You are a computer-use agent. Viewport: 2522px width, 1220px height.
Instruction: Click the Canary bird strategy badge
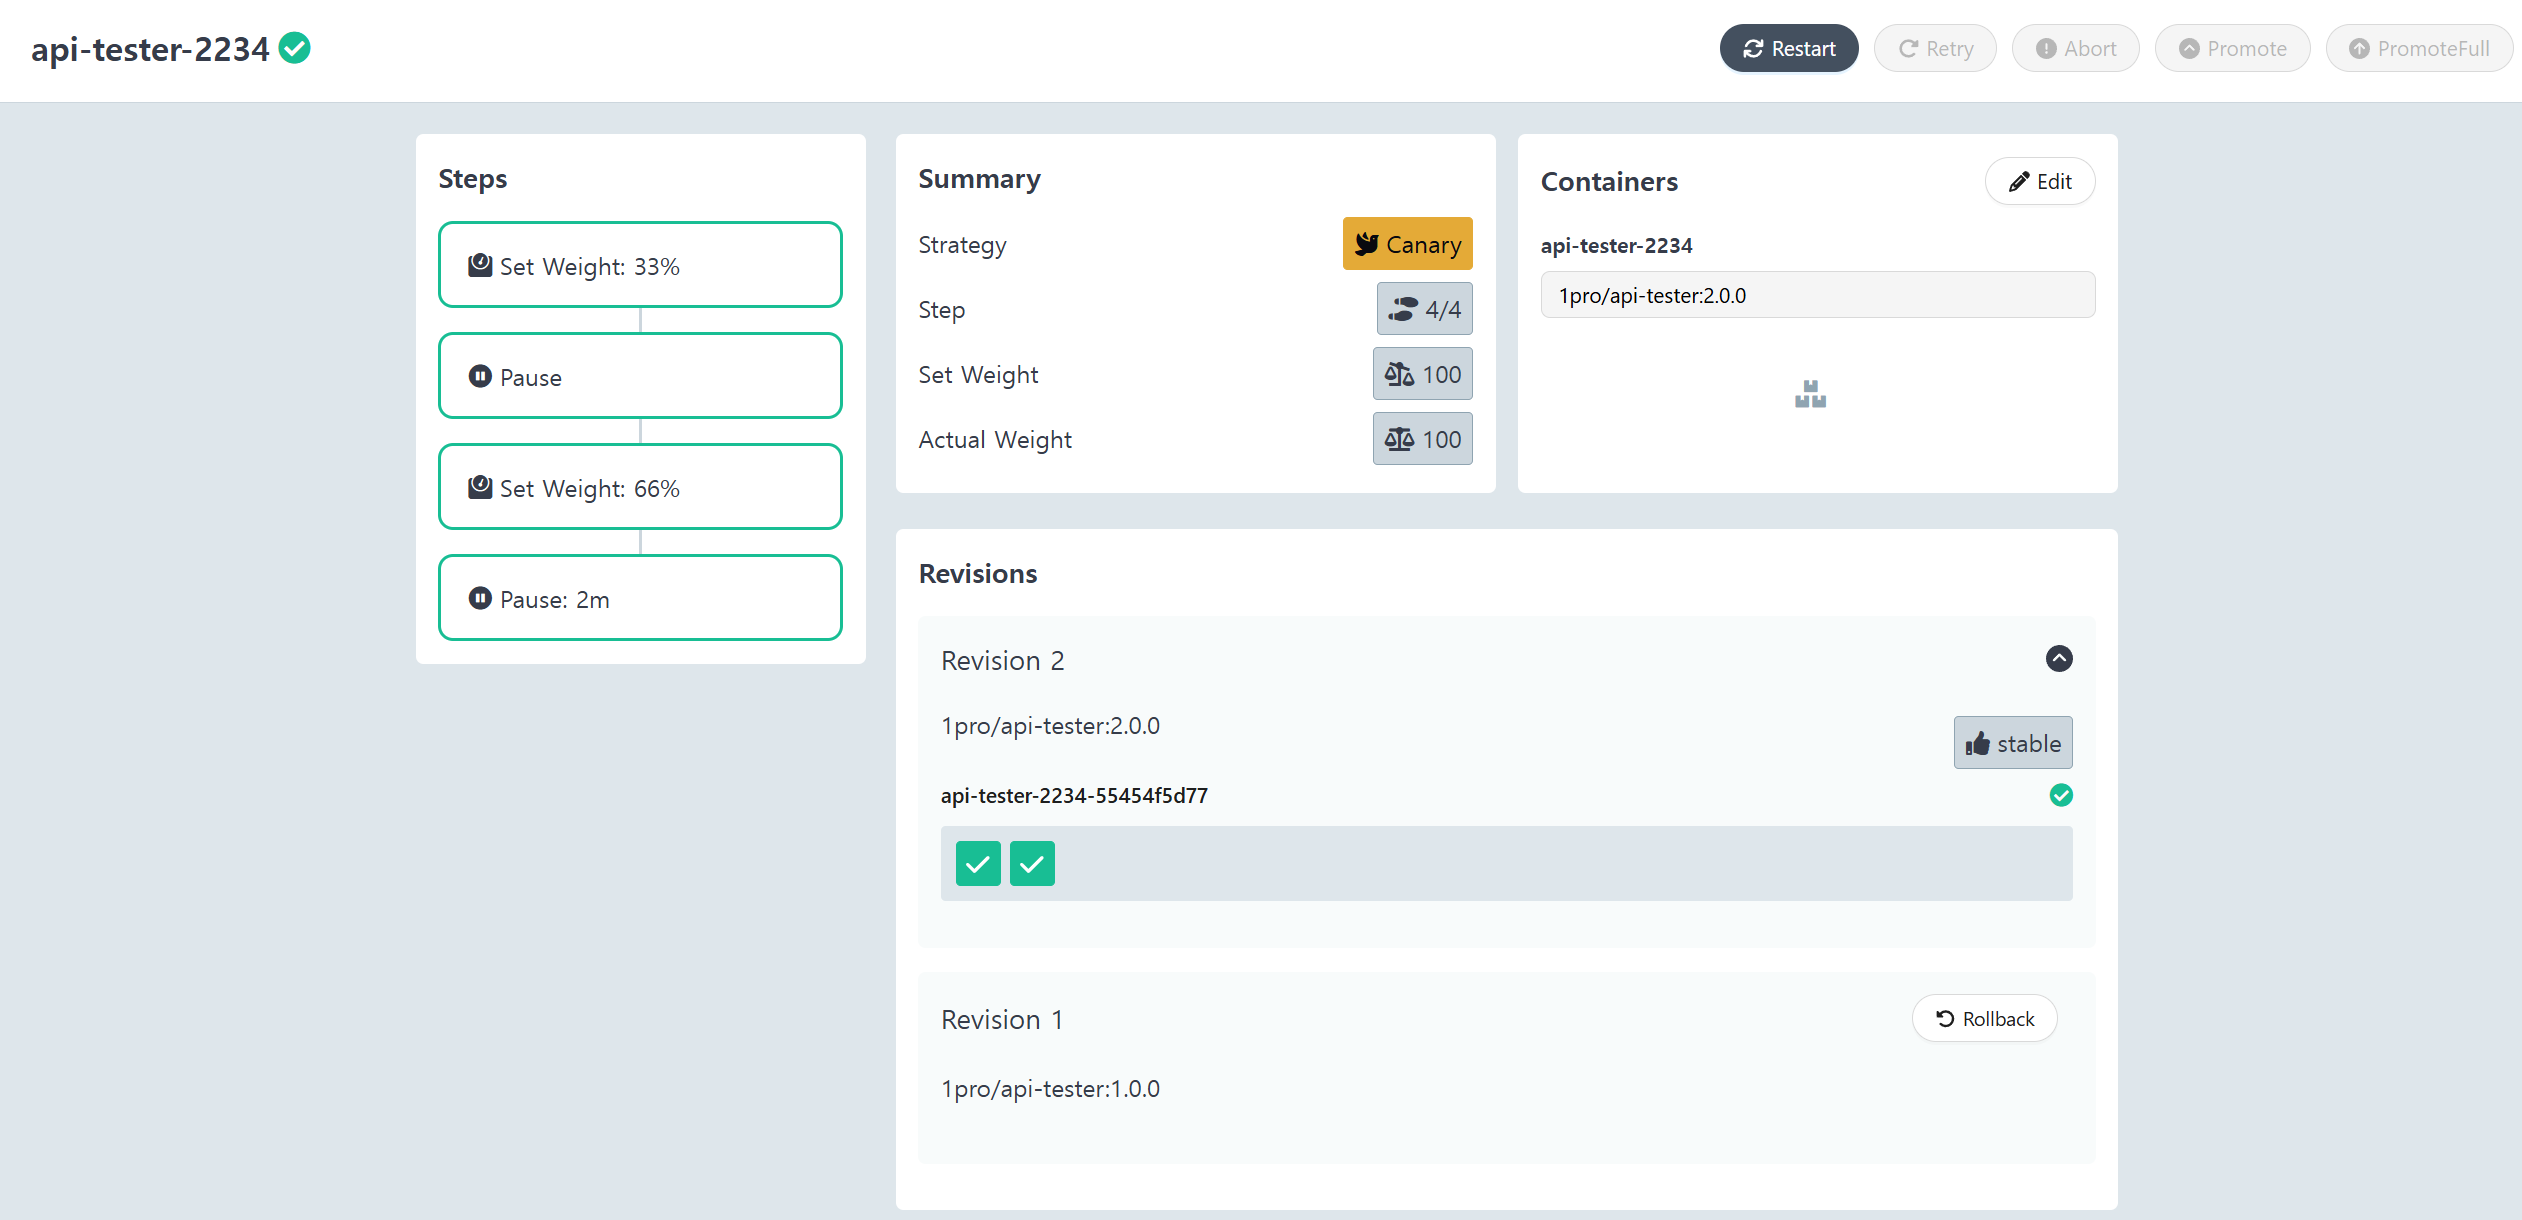point(1407,244)
